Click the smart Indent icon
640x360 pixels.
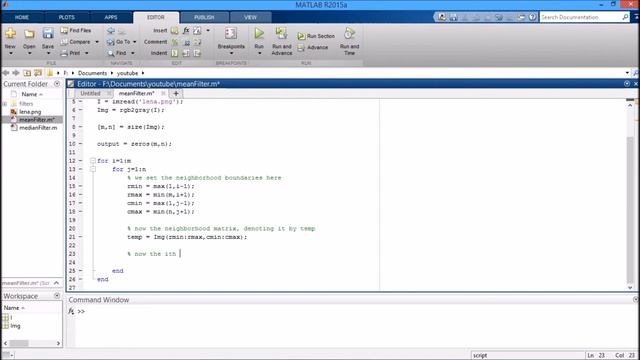coord(175,53)
